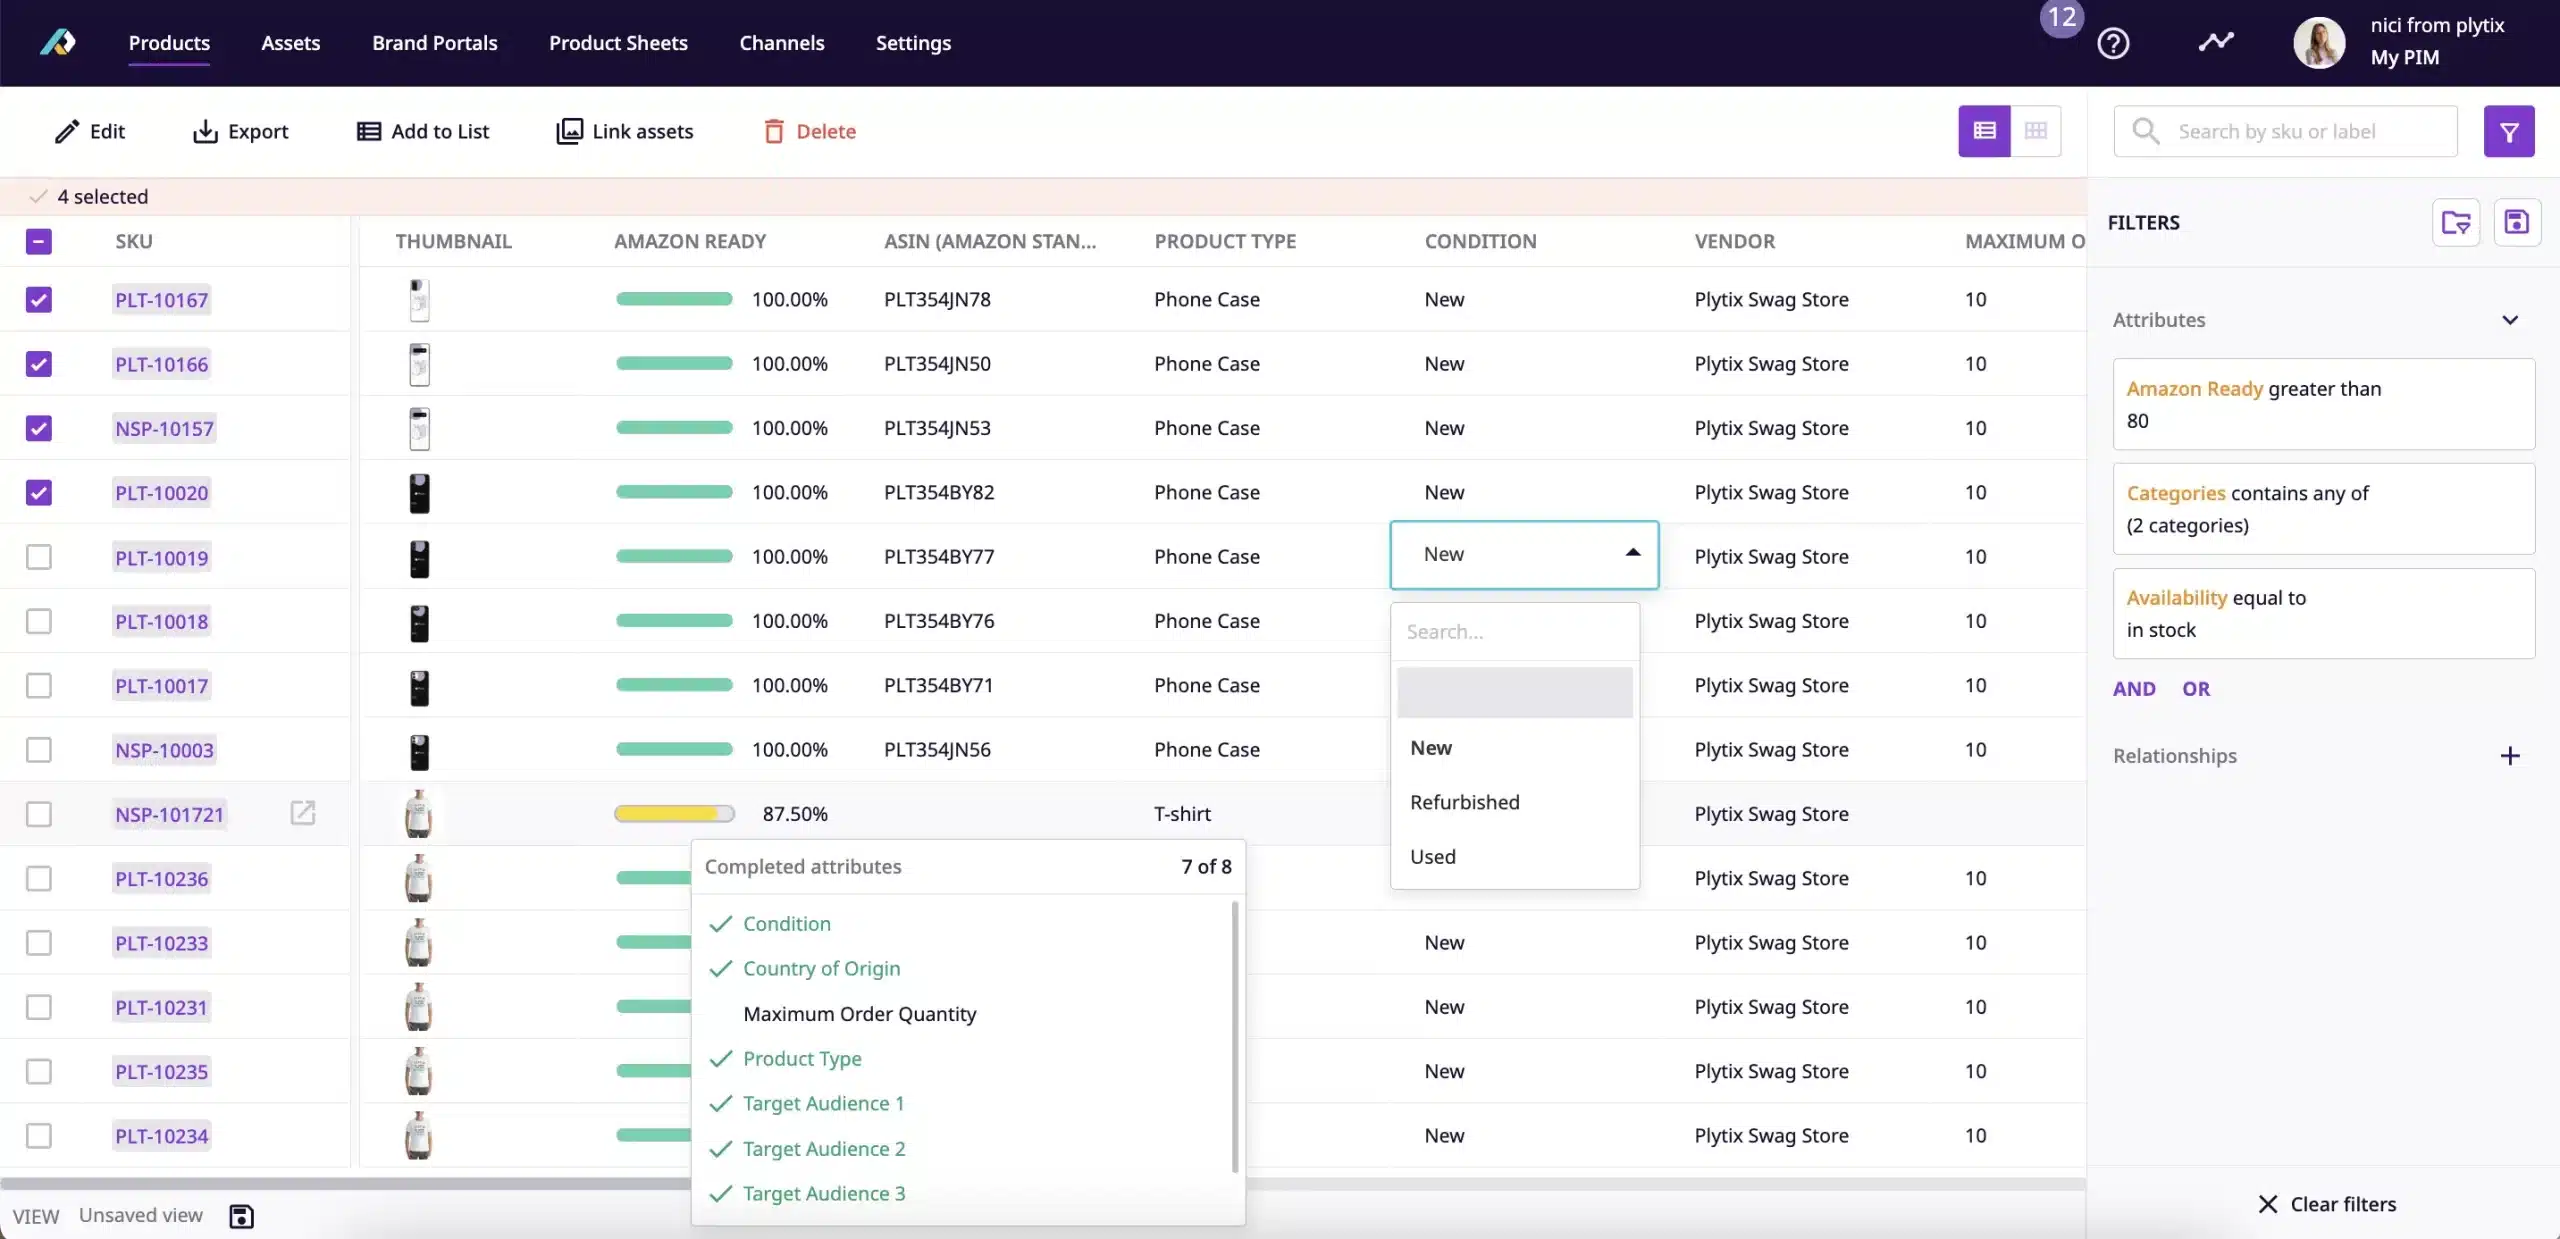Open thumbnail of PLT-10167 phone case
Screen dimensions: 2560x1239
(x=420, y=300)
